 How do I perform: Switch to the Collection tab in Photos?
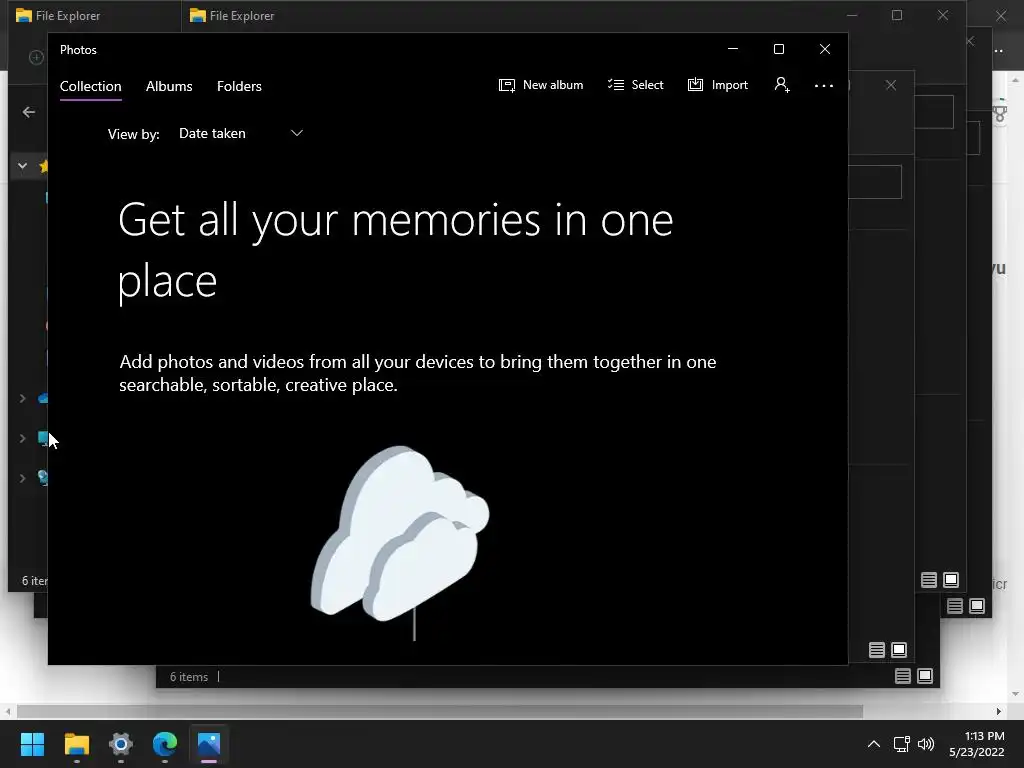(90, 86)
